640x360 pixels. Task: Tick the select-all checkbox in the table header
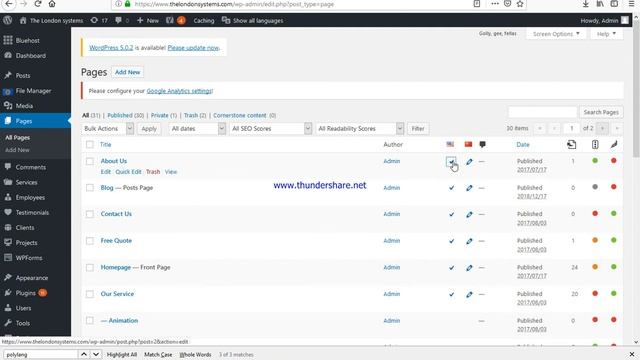90,144
